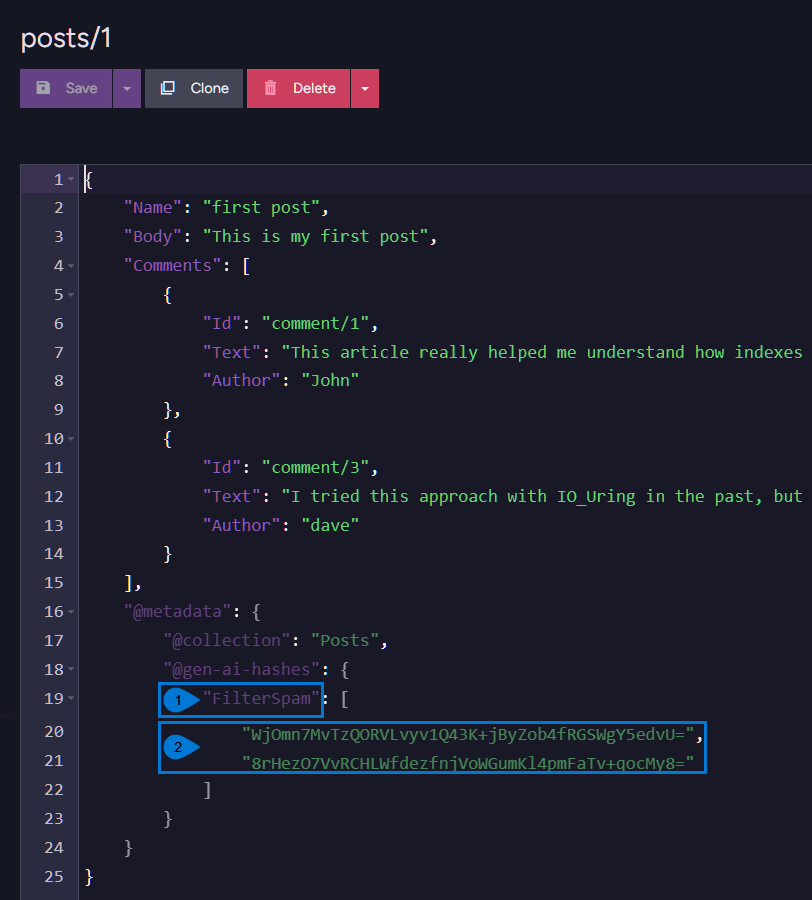Click the "Text" key on line 12
Screen dimensions: 812x900
click(x=231, y=496)
